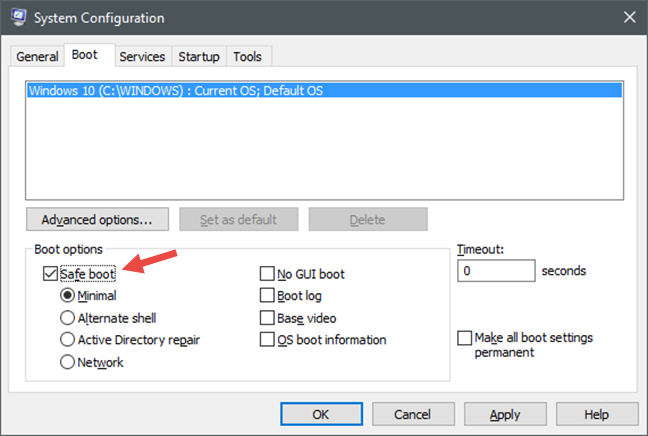Image resolution: width=648 pixels, height=436 pixels.
Task: Open the Services tab
Action: point(142,56)
